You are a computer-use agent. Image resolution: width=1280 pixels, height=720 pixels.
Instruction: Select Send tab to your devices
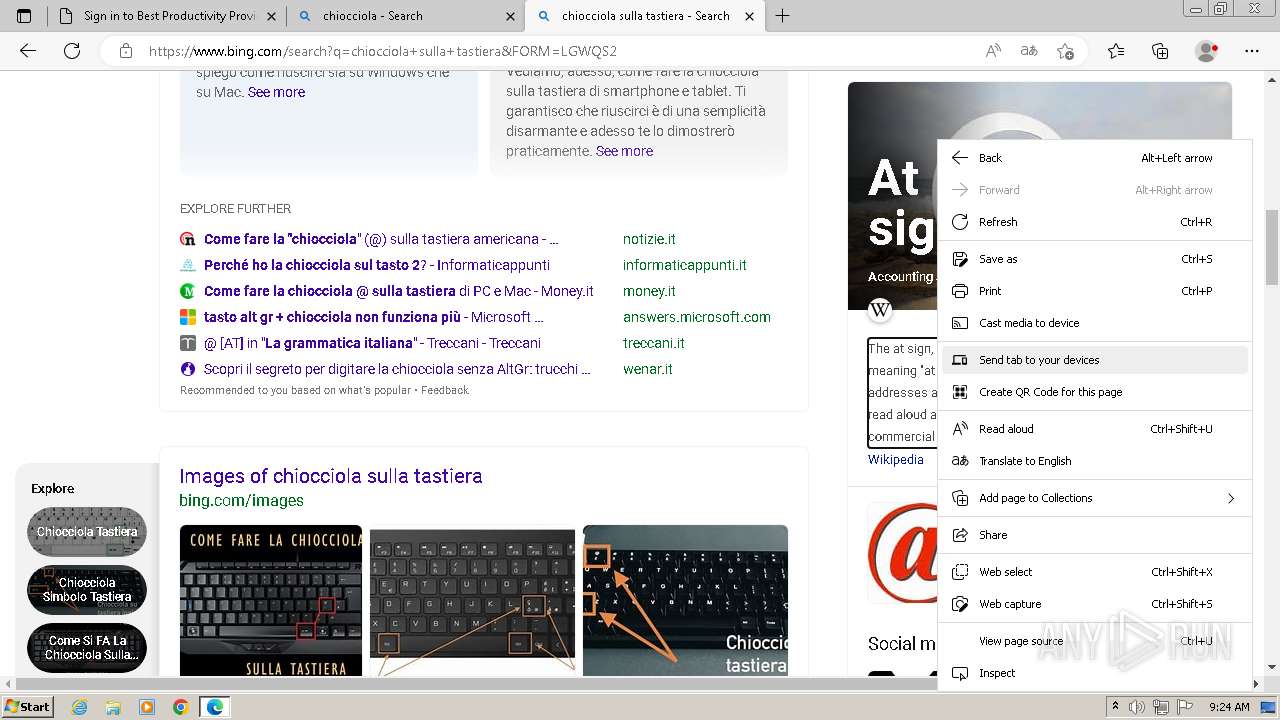(x=1095, y=360)
